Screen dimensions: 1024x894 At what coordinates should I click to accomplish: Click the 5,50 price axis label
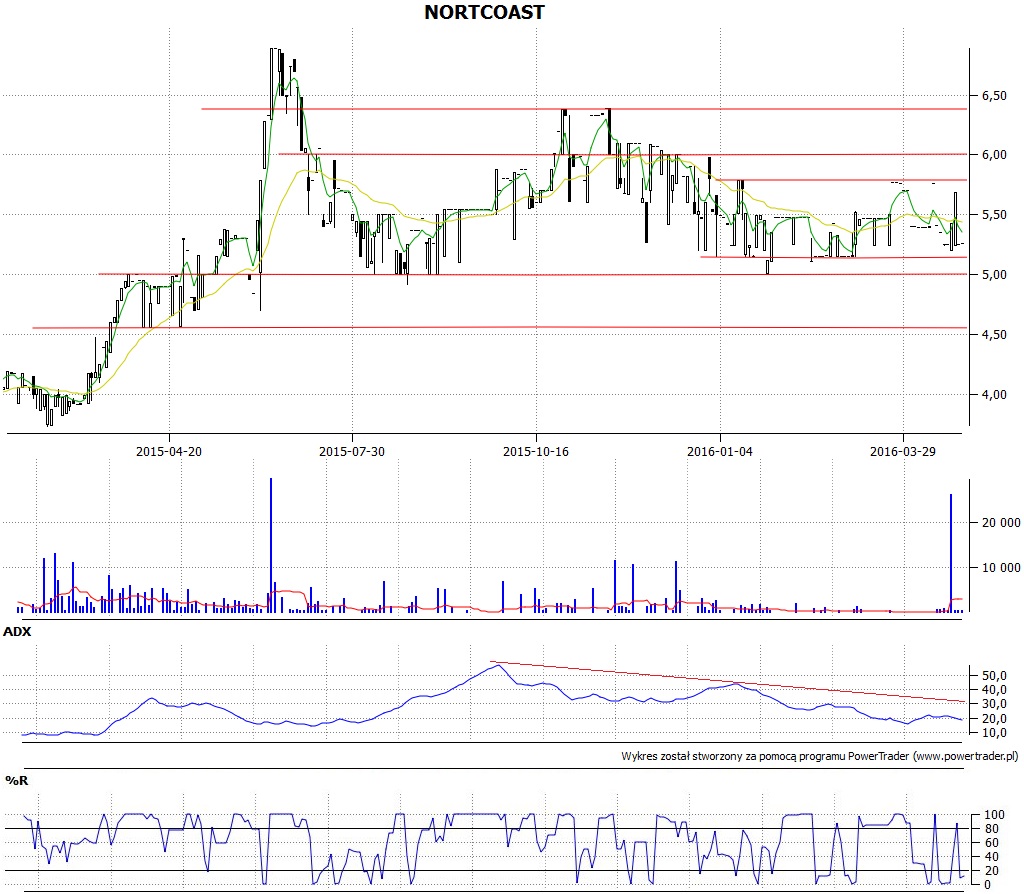pyautogui.click(x=994, y=215)
